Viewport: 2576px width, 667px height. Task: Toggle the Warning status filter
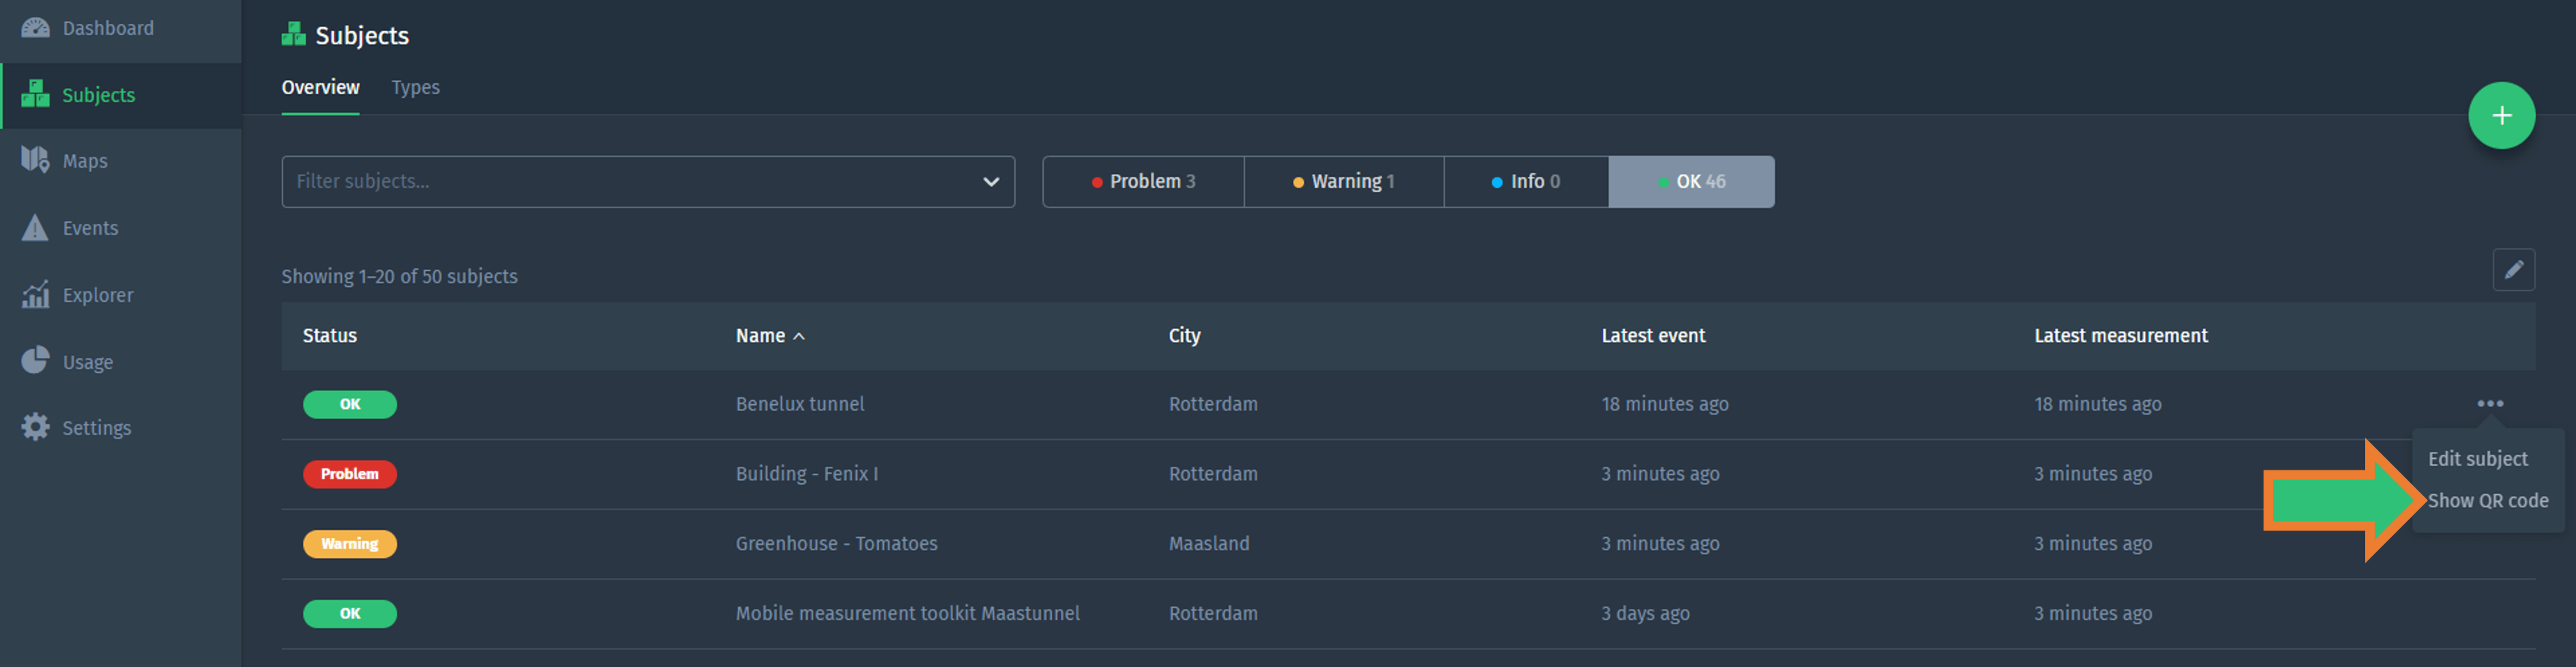pyautogui.click(x=1343, y=182)
